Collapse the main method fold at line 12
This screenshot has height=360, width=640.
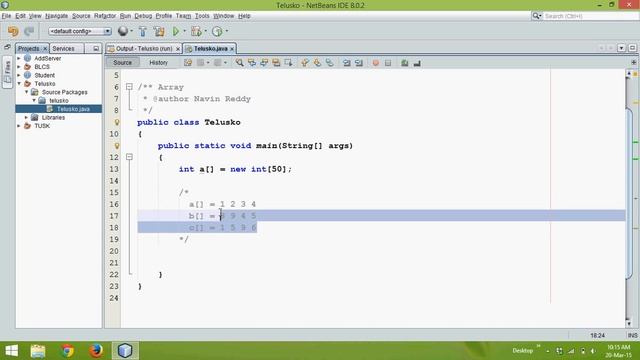pos(129,157)
